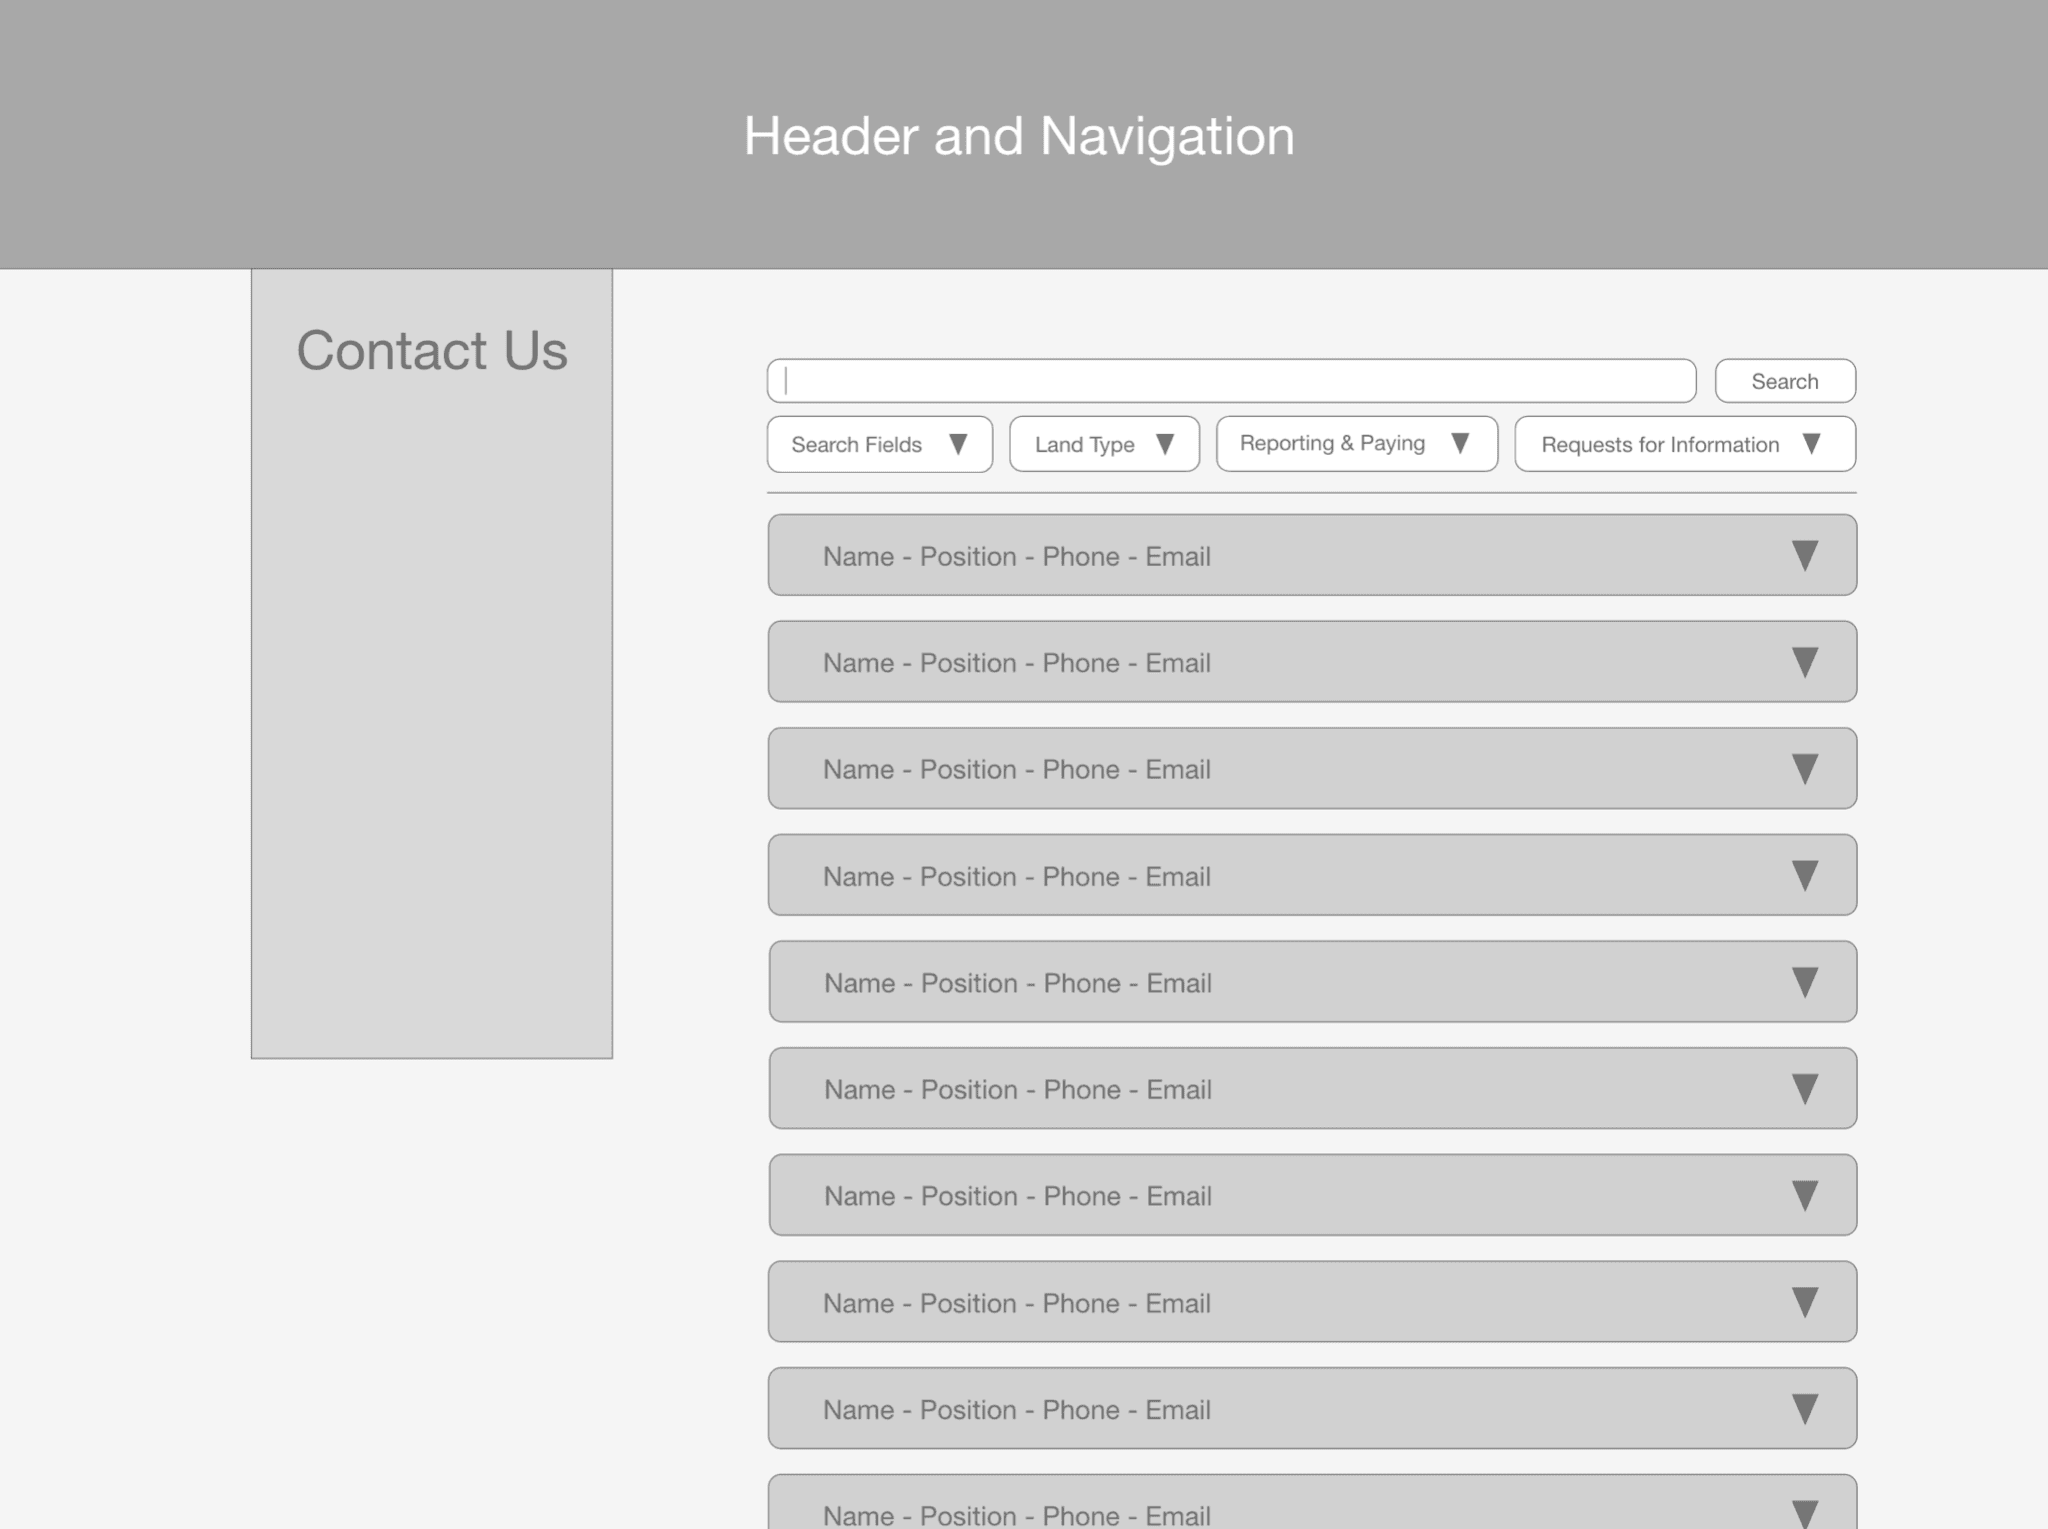Expand the seventh contact row arrow
This screenshot has height=1529, width=2048.
coord(1804,1196)
